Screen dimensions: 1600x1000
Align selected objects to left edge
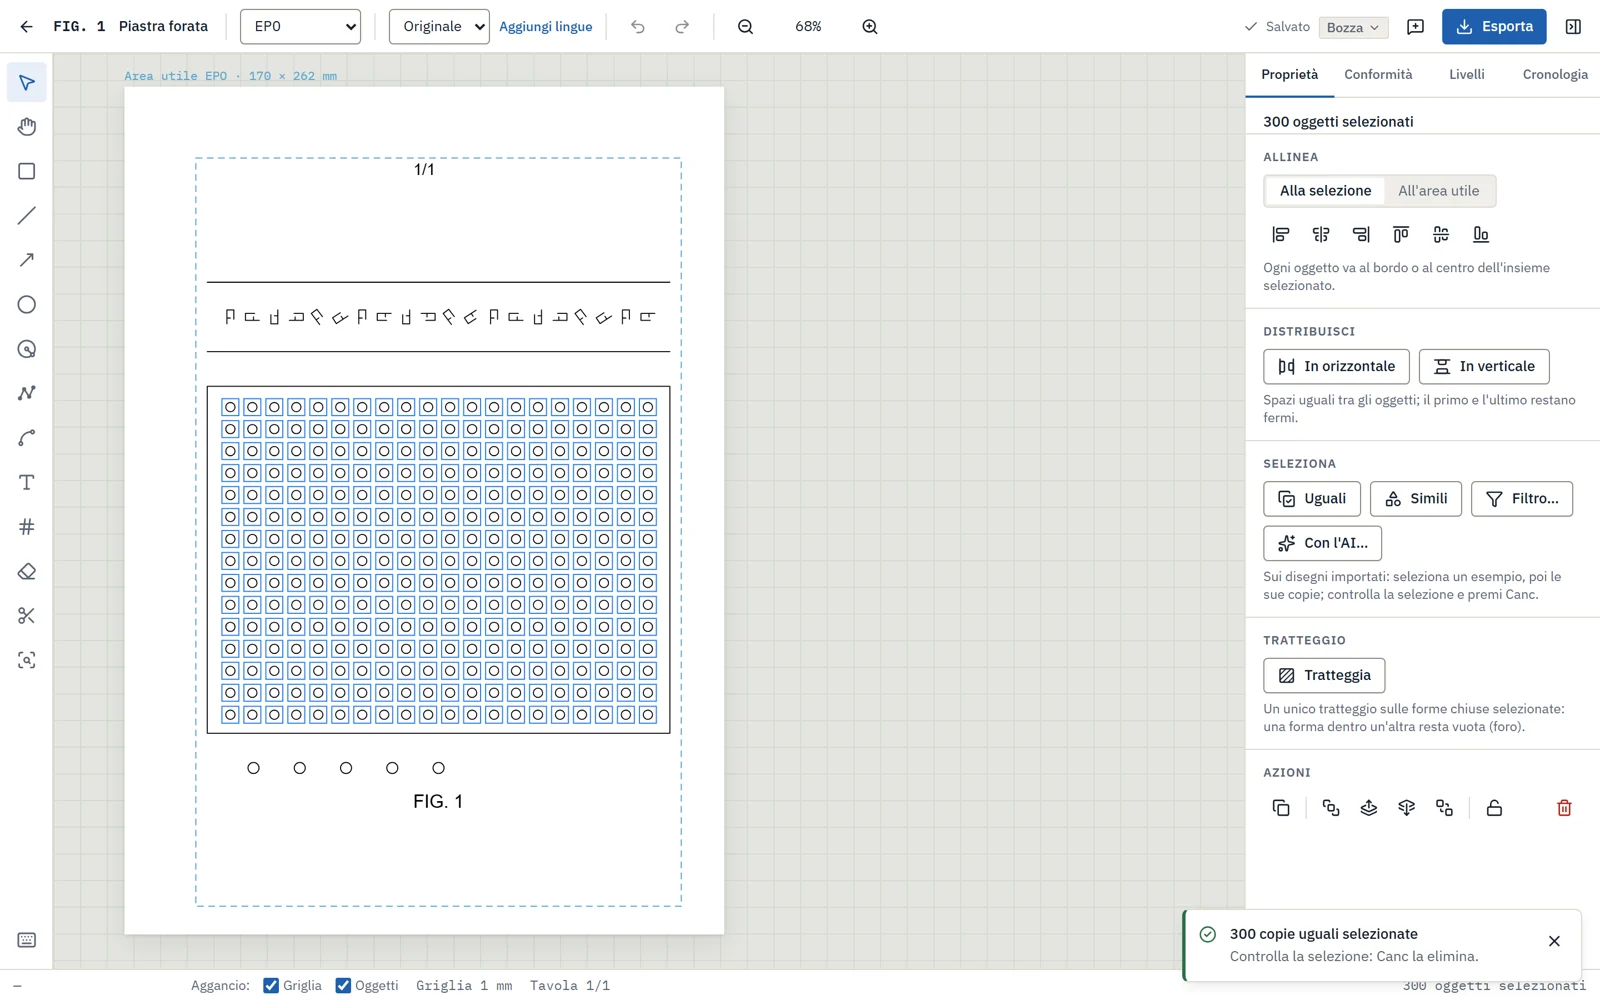[x=1281, y=234]
